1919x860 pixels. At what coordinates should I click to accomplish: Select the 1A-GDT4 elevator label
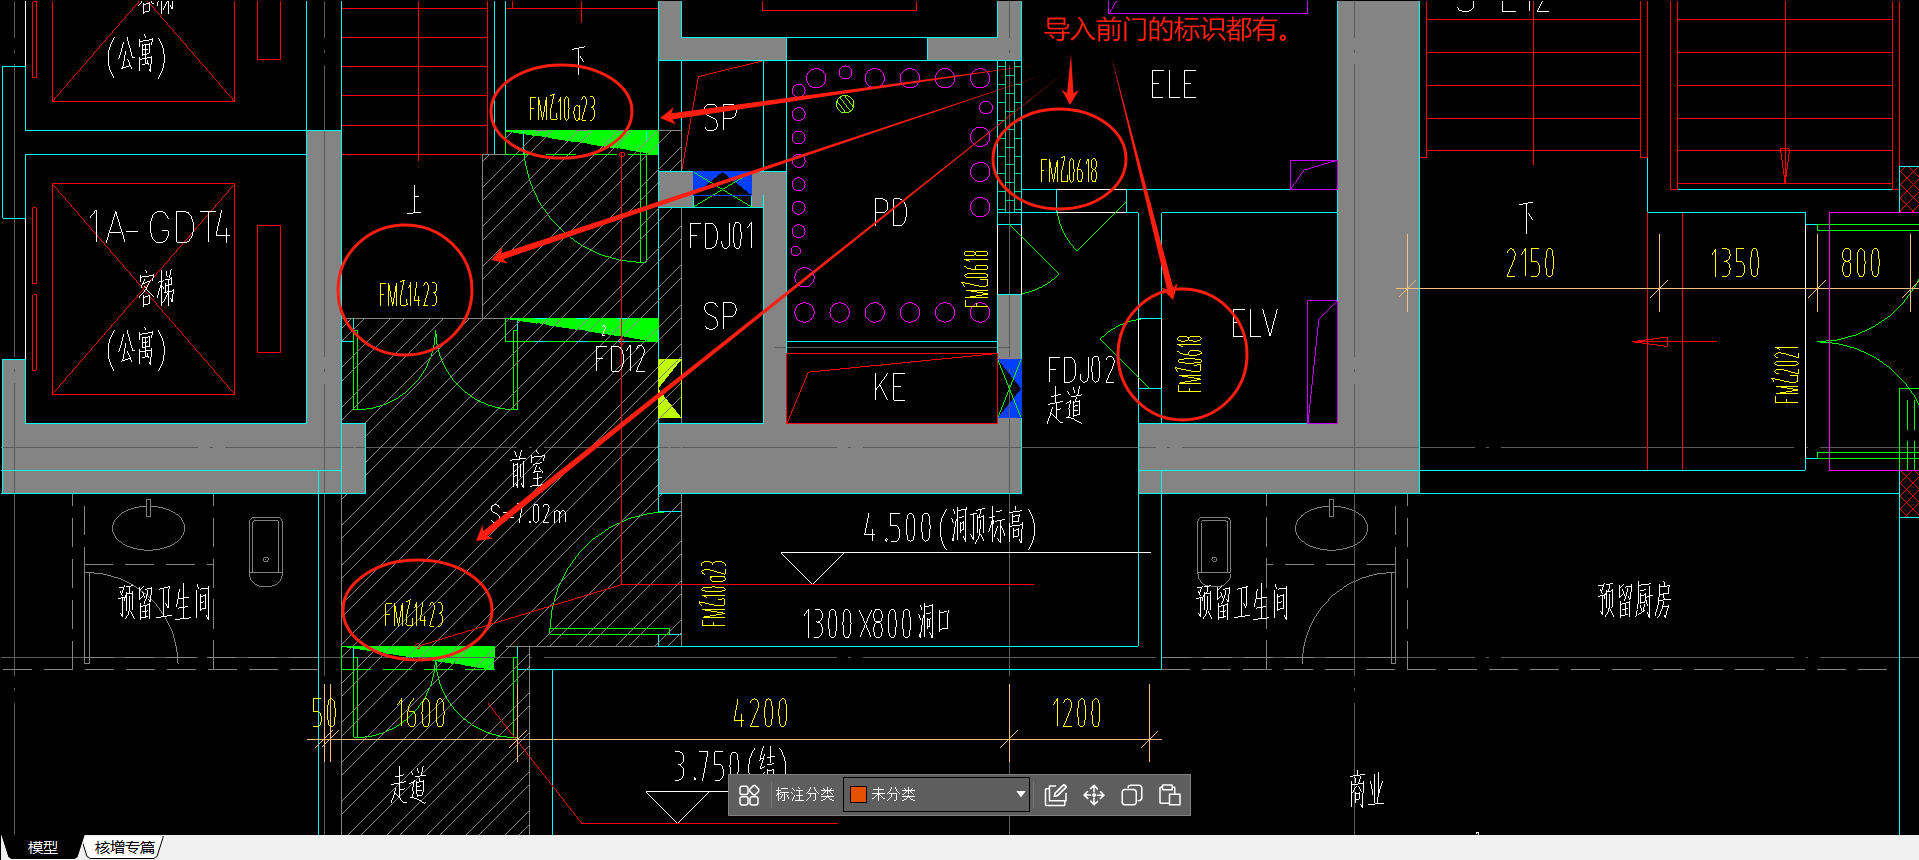tap(160, 228)
